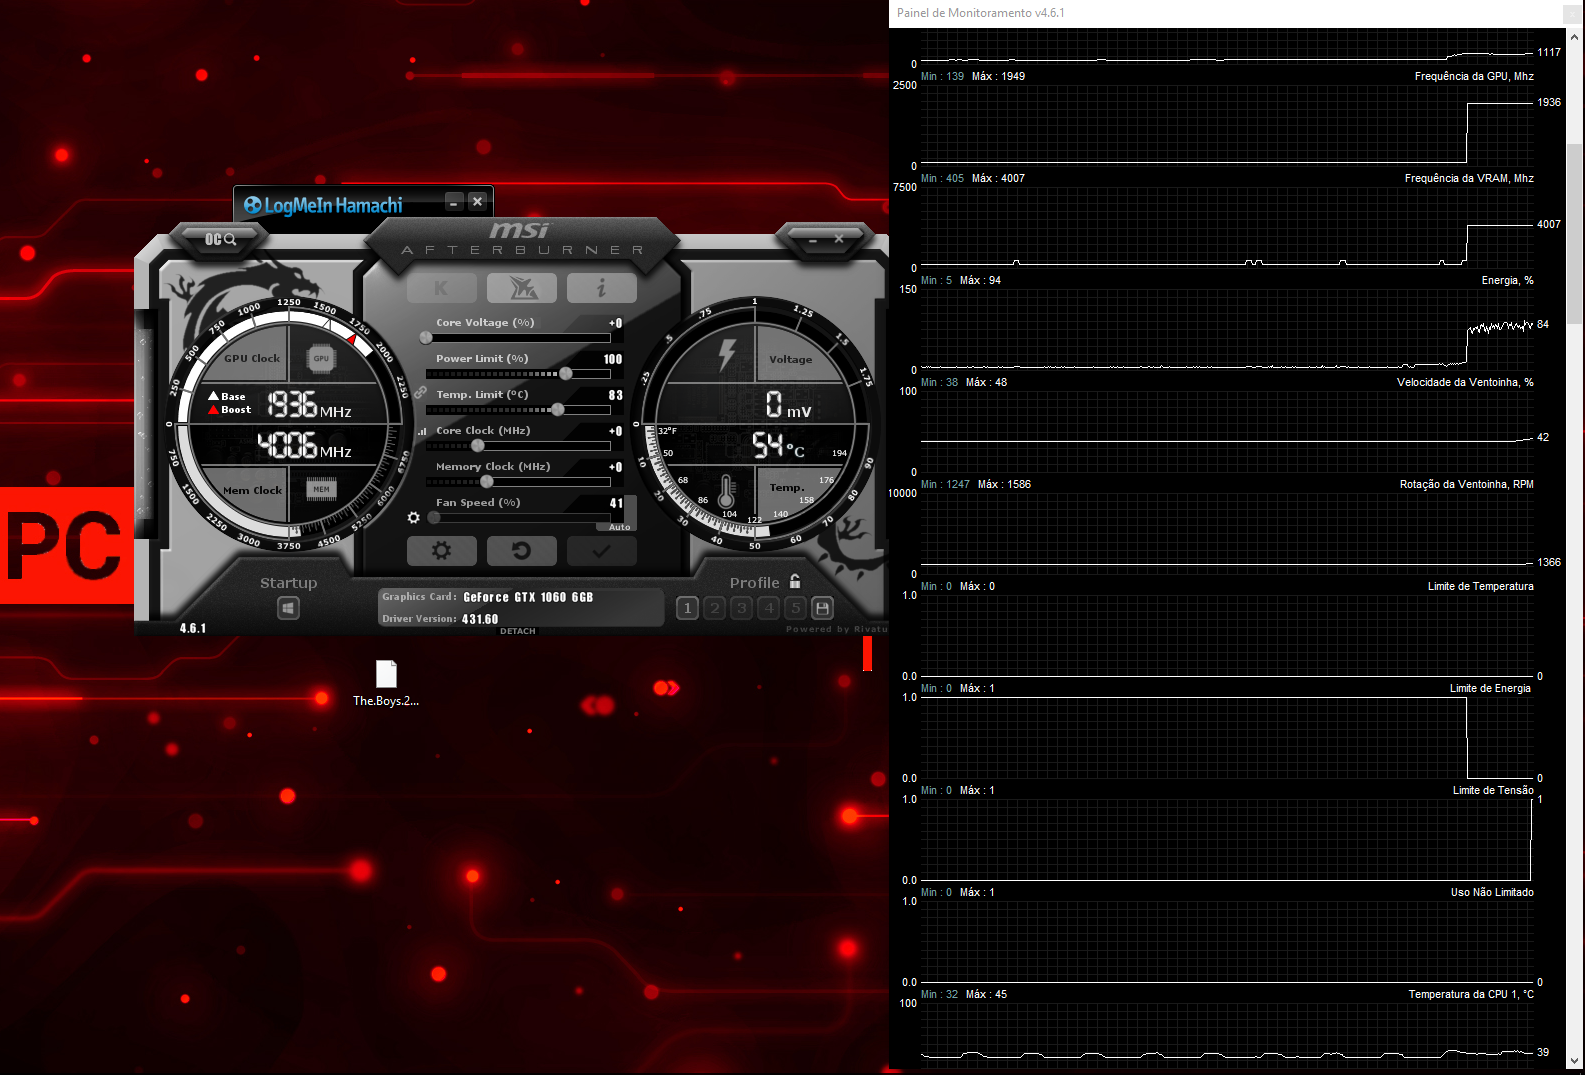Click the Limite de Temperatura graph
The width and height of the screenshot is (1585, 1075).
pyautogui.click(x=1227, y=636)
